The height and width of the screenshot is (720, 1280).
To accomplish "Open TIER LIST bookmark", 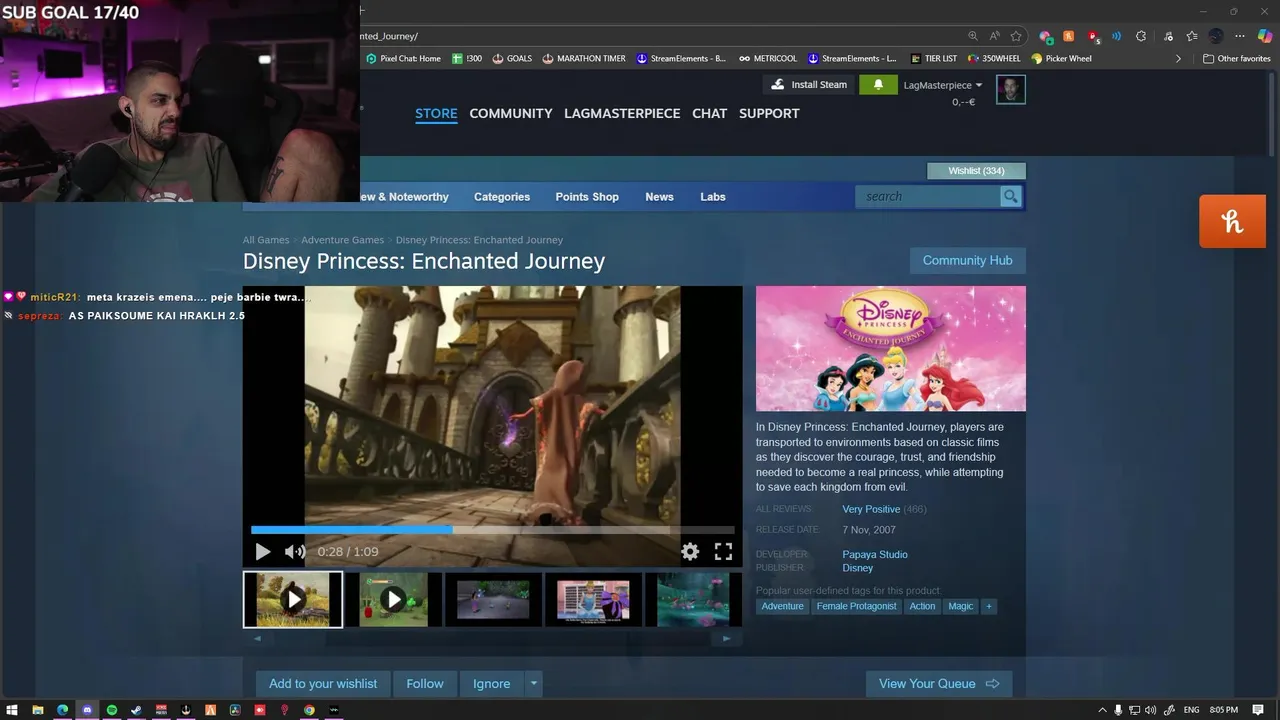I will [x=933, y=58].
